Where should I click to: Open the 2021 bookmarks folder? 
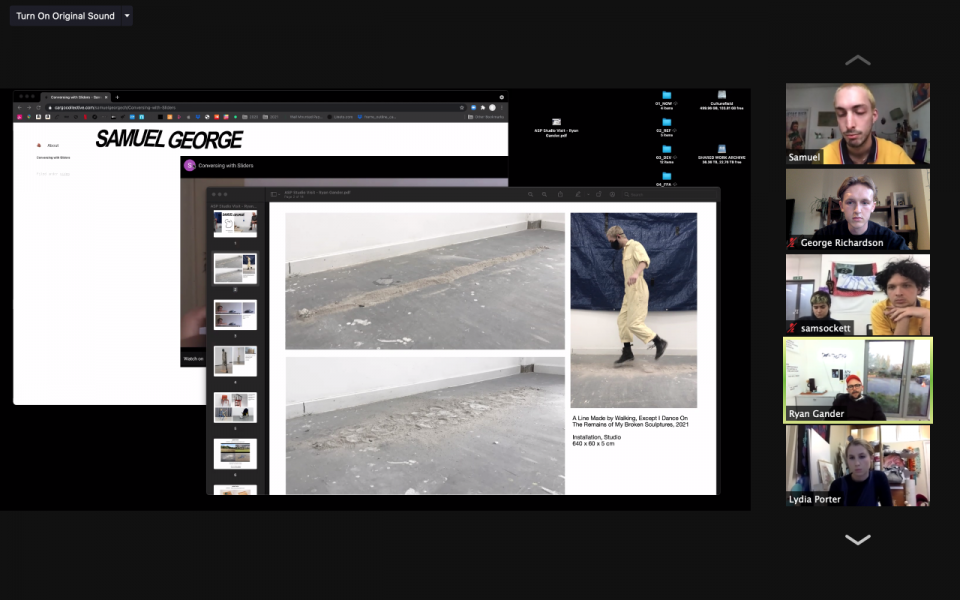click(271, 116)
